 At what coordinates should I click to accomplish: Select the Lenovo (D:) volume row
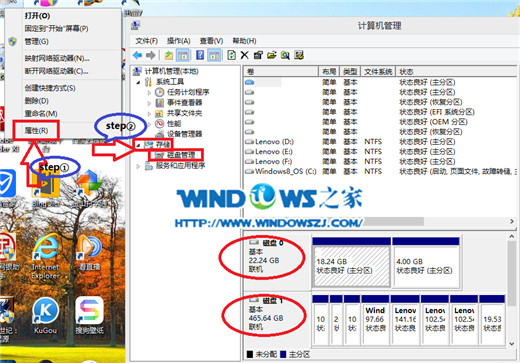(380, 142)
